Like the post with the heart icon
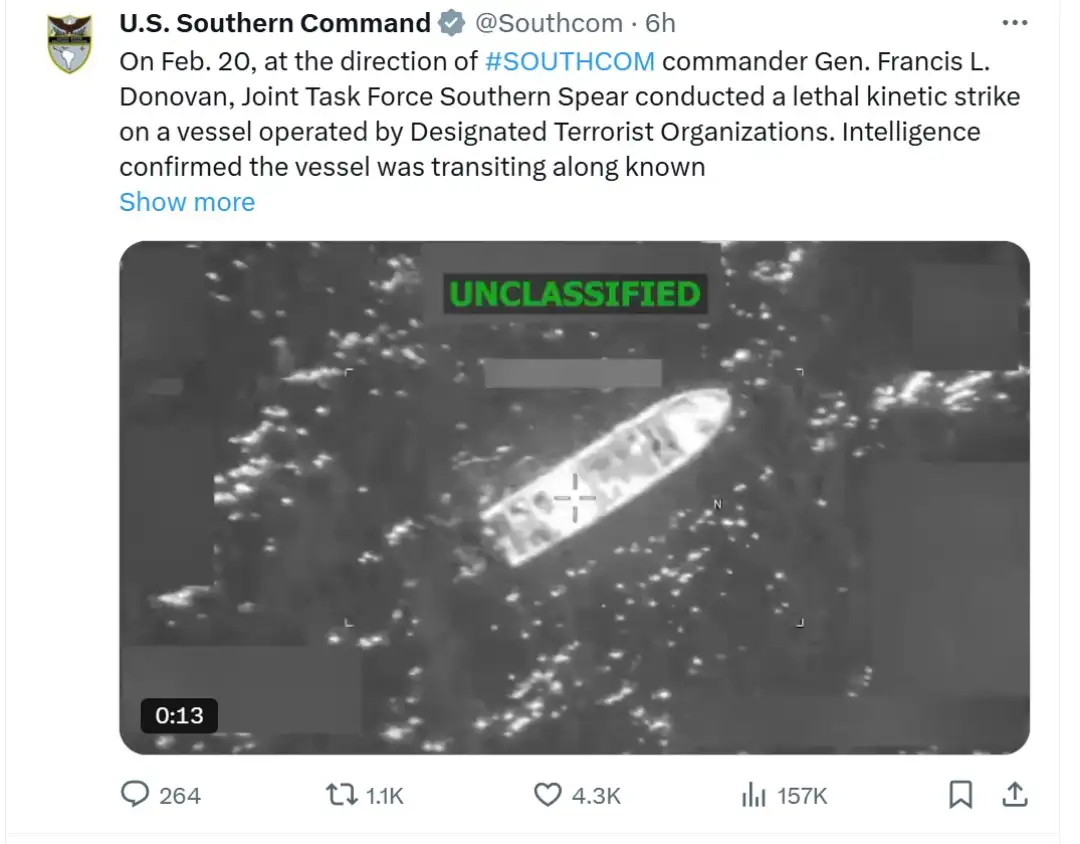 coord(547,795)
